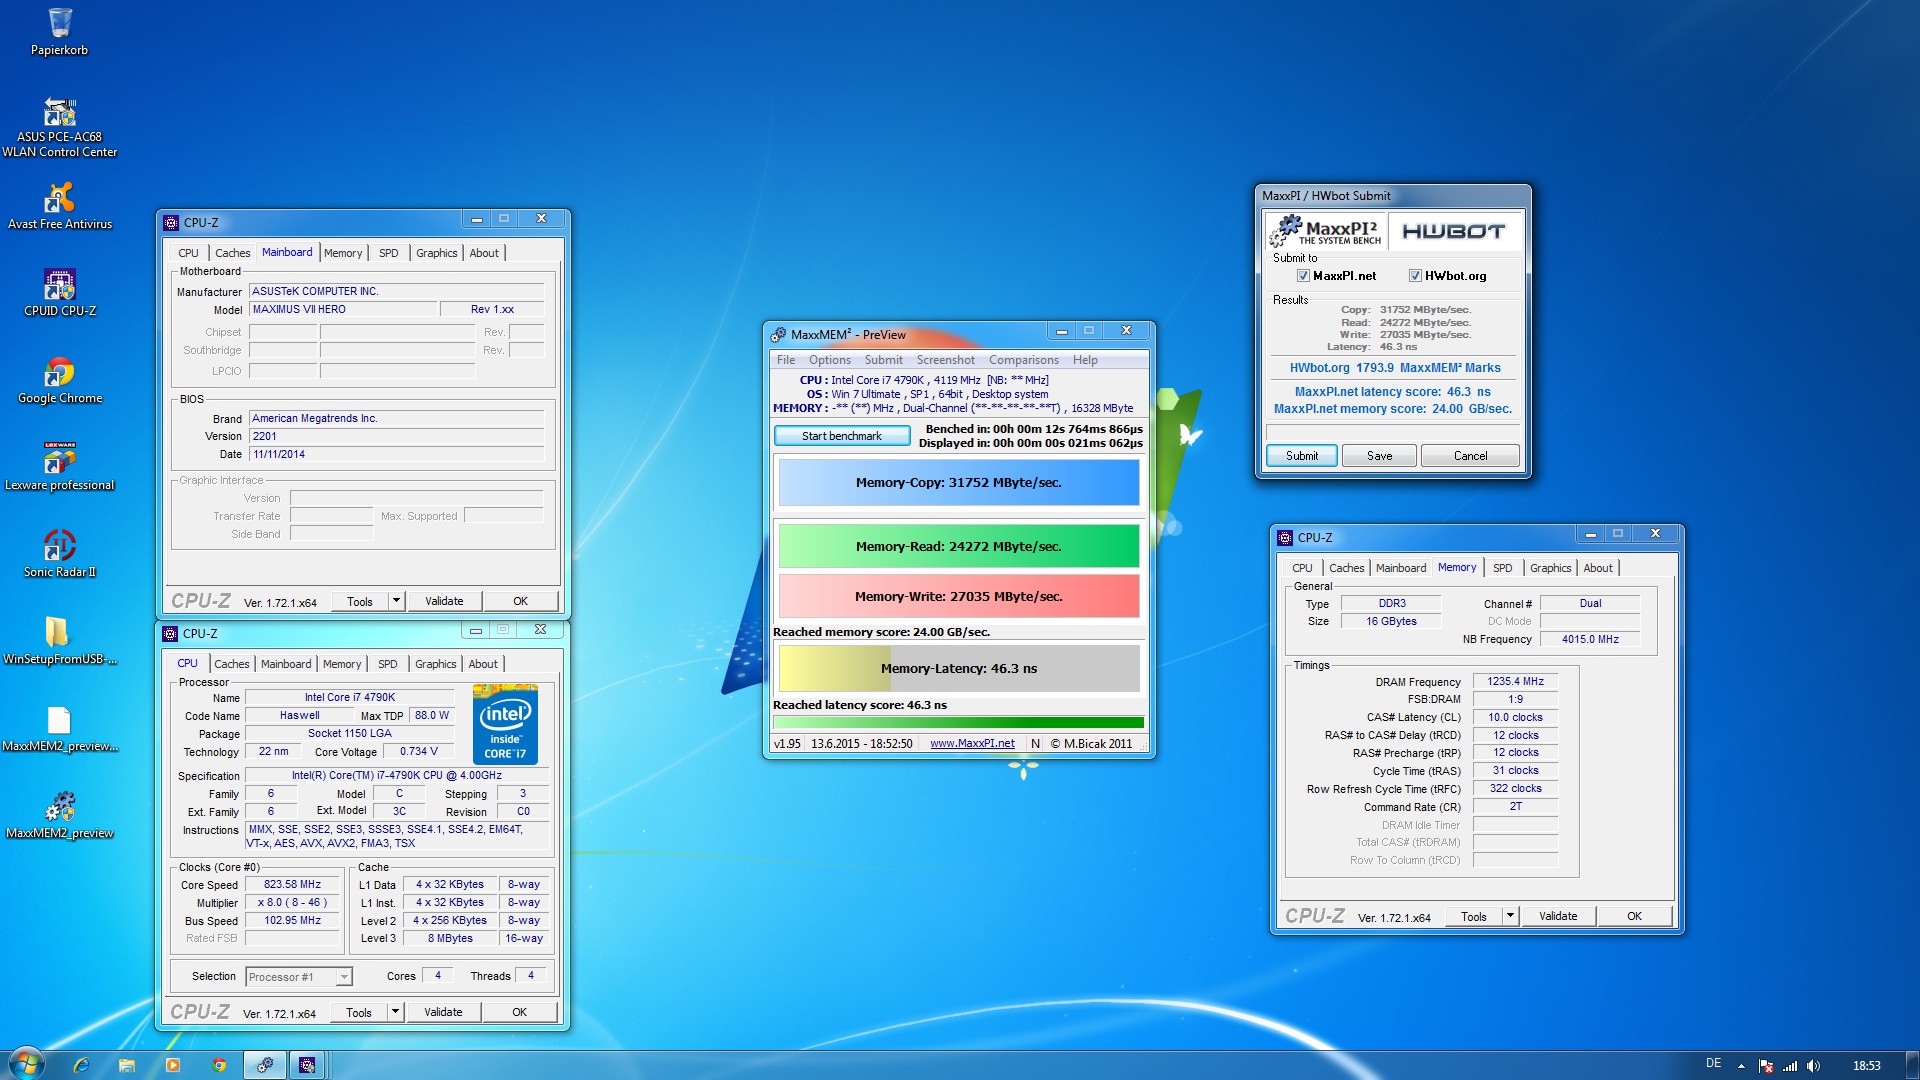Click the HWBOT logo in submit dialog

1453,231
